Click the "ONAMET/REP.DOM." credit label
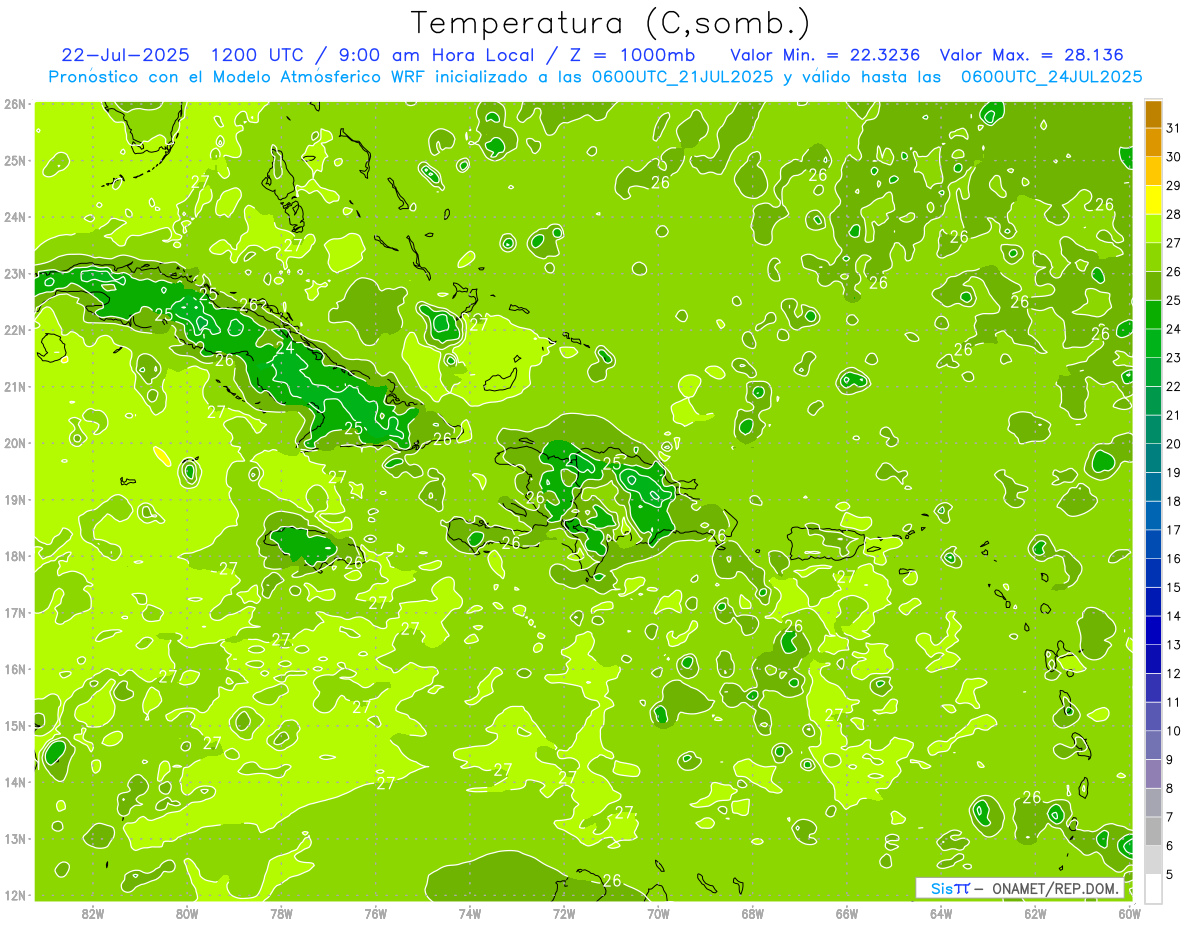The width and height of the screenshot is (1200, 927). click(x=1056, y=888)
